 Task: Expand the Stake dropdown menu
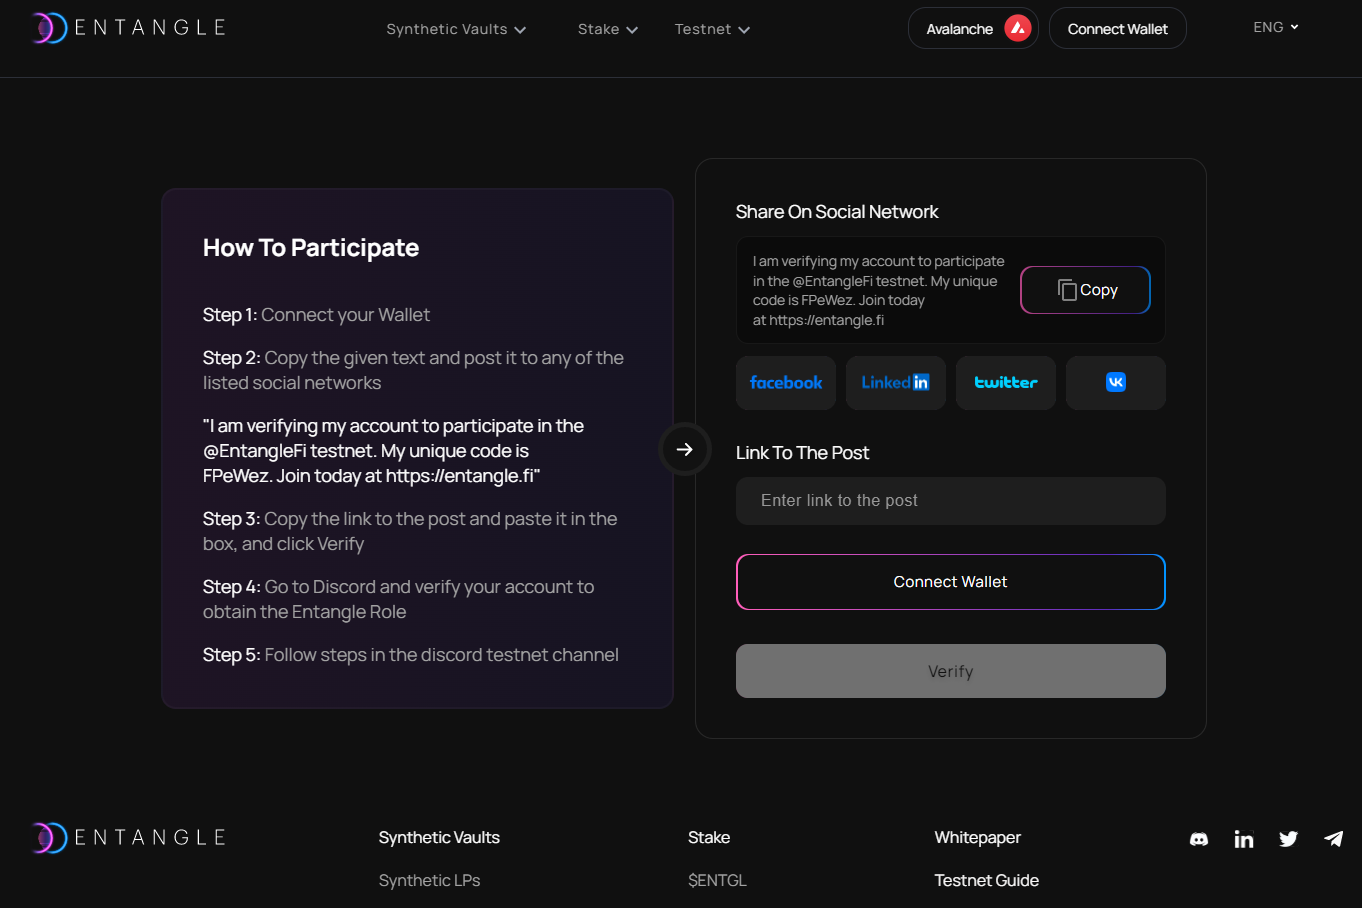pyautogui.click(x=607, y=30)
